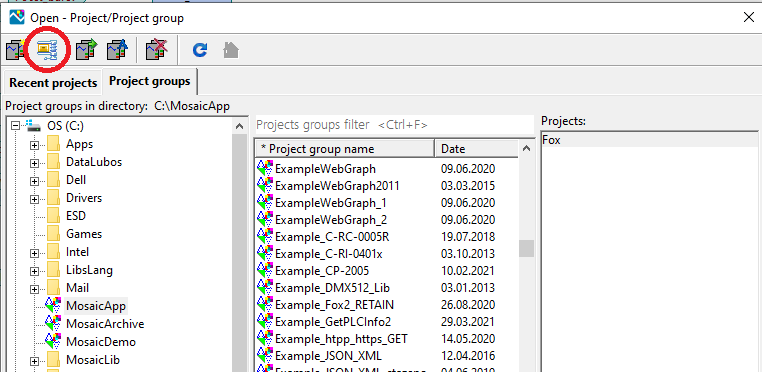
Task: Click the ESD folder icon
Action: point(53,215)
